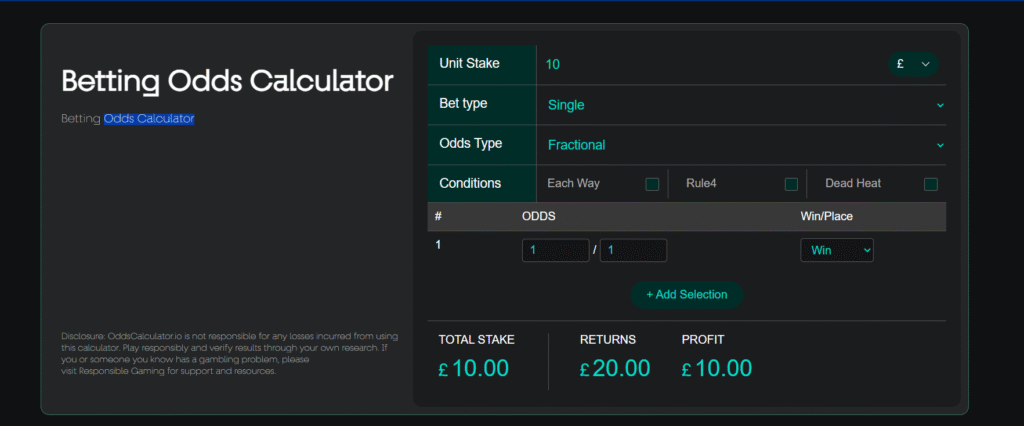Click the Returns £20.00 amount
Image resolution: width=1024 pixels, height=426 pixels.
[615, 368]
